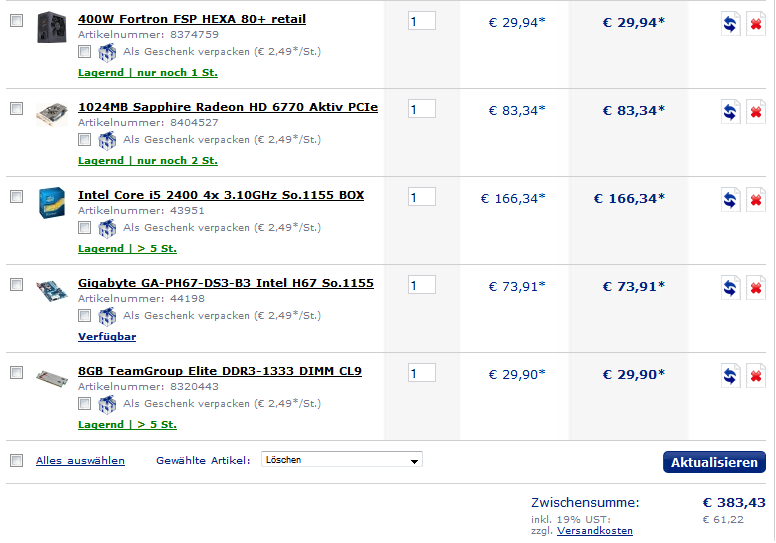Enable gift wrapping for Intel Core i5

(85, 228)
